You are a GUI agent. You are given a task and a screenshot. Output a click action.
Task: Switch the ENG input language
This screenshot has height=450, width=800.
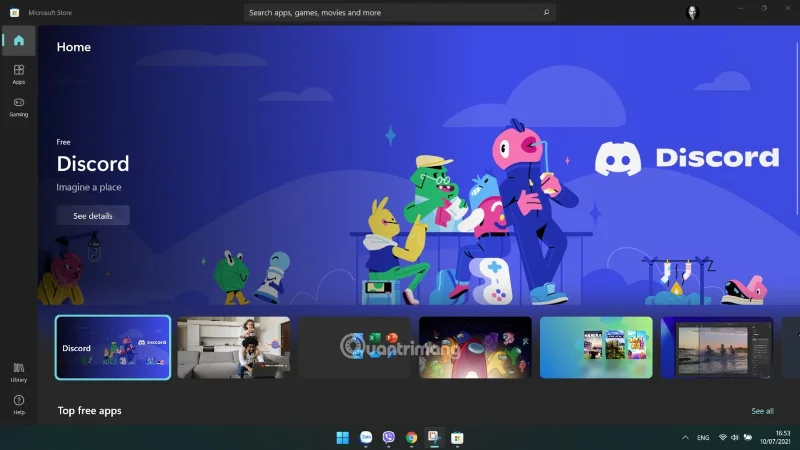click(703, 438)
